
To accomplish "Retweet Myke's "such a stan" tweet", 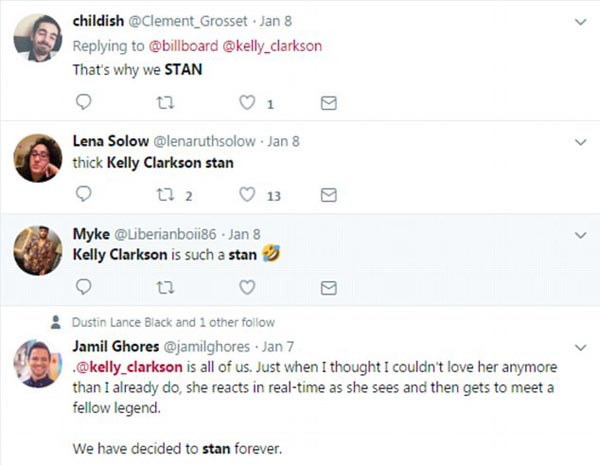I will pos(164,287).
